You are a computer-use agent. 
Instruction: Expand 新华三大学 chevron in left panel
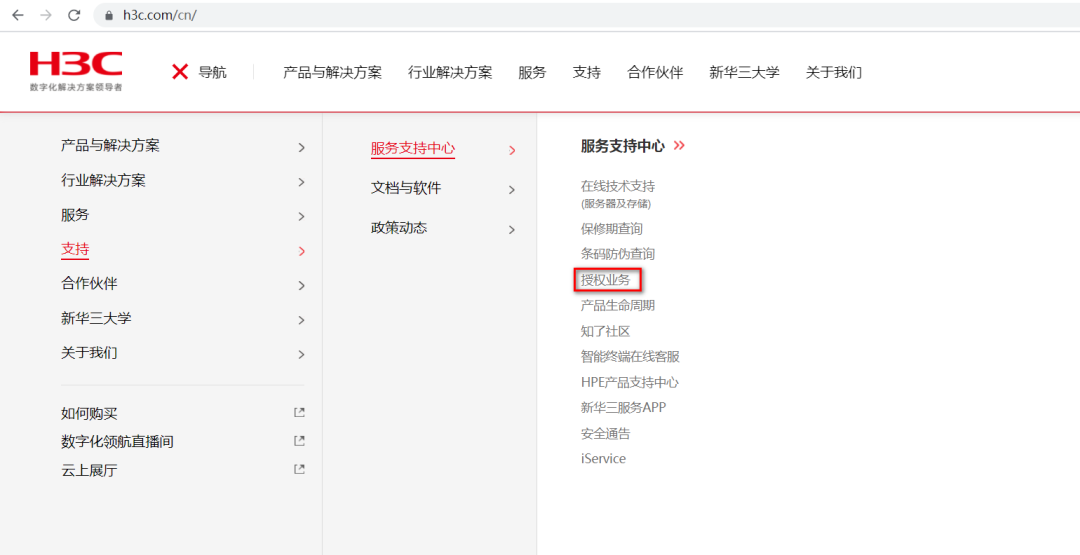click(301, 320)
